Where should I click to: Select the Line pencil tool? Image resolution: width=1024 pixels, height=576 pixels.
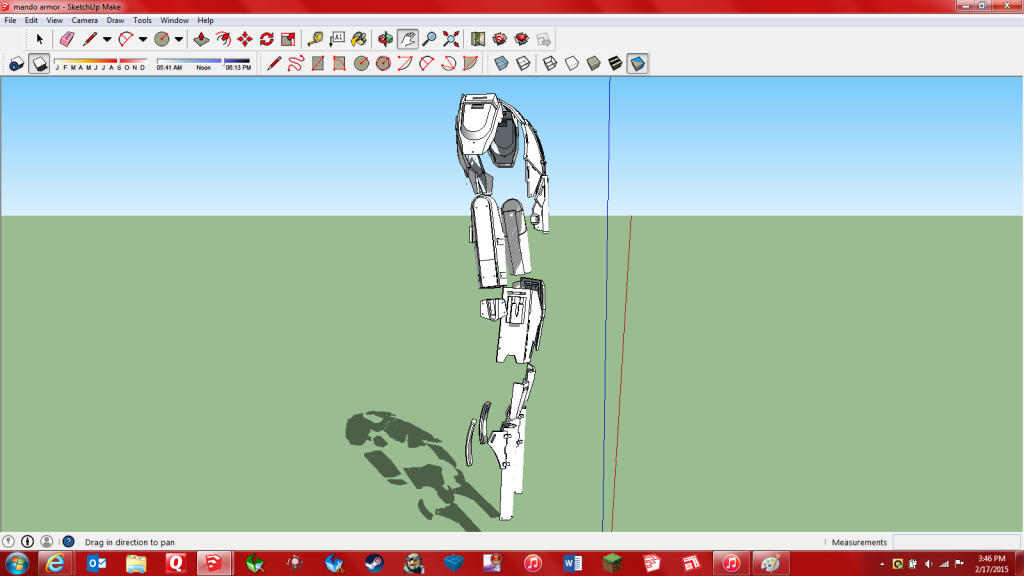click(89, 39)
